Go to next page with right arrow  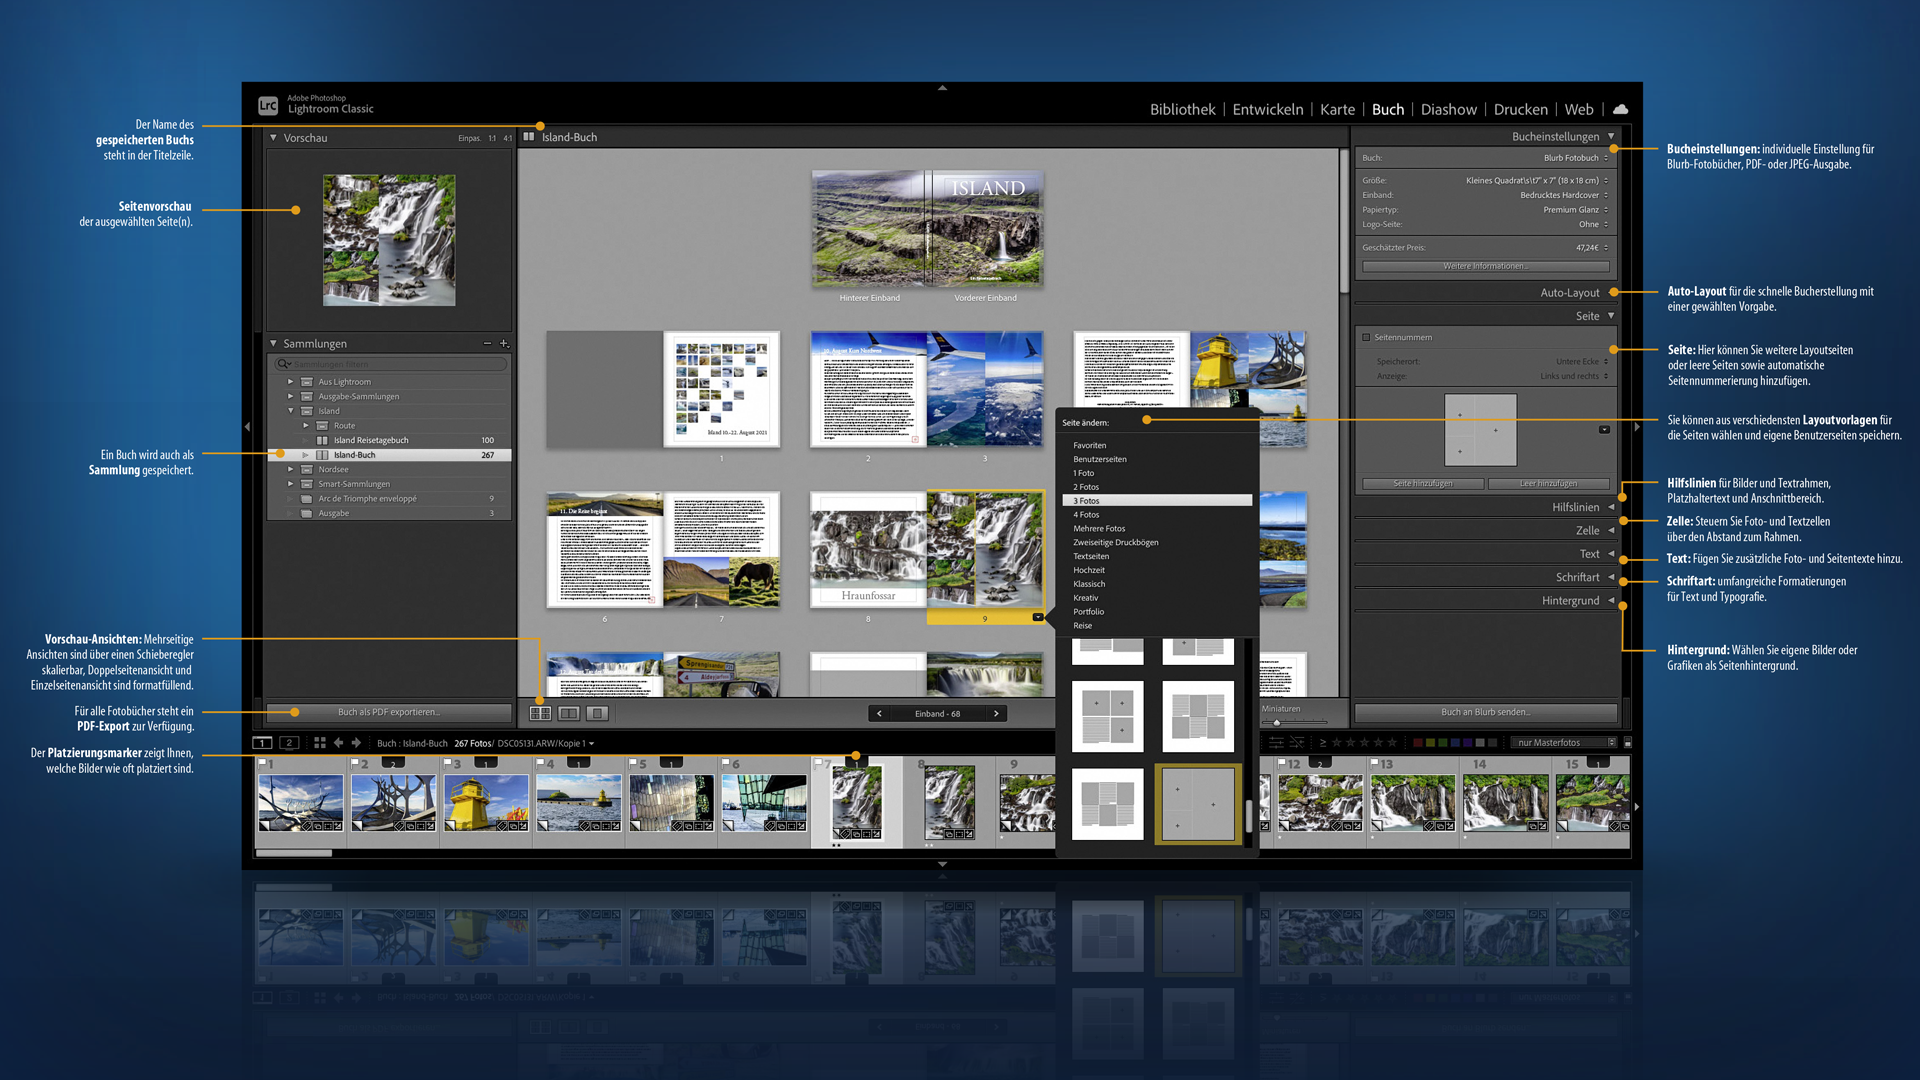pos(996,714)
